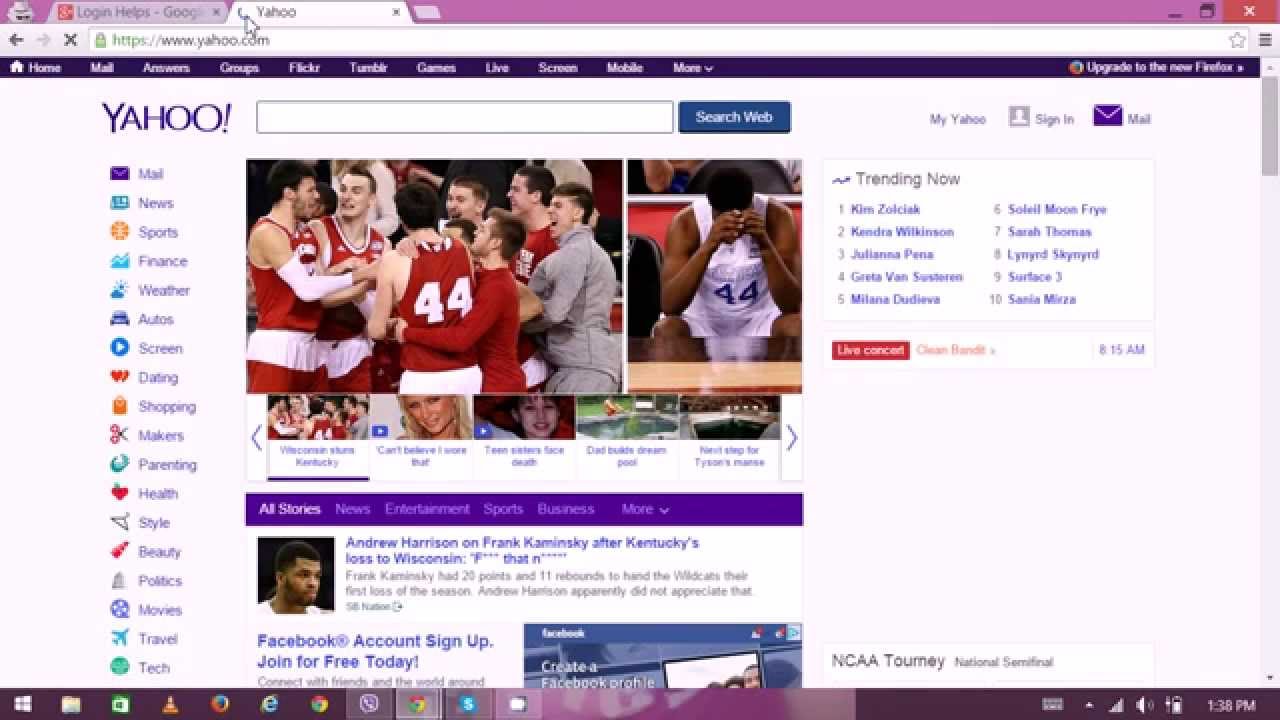Click the volume icon in system tray
Viewport: 1280px width, 720px height.
[1145, 705]
